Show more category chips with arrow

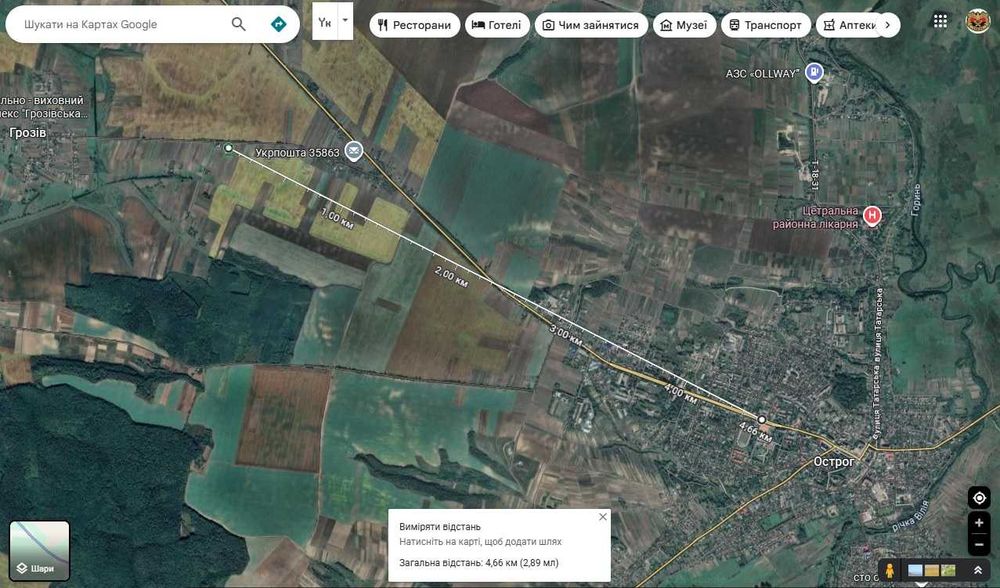point(888,25)
